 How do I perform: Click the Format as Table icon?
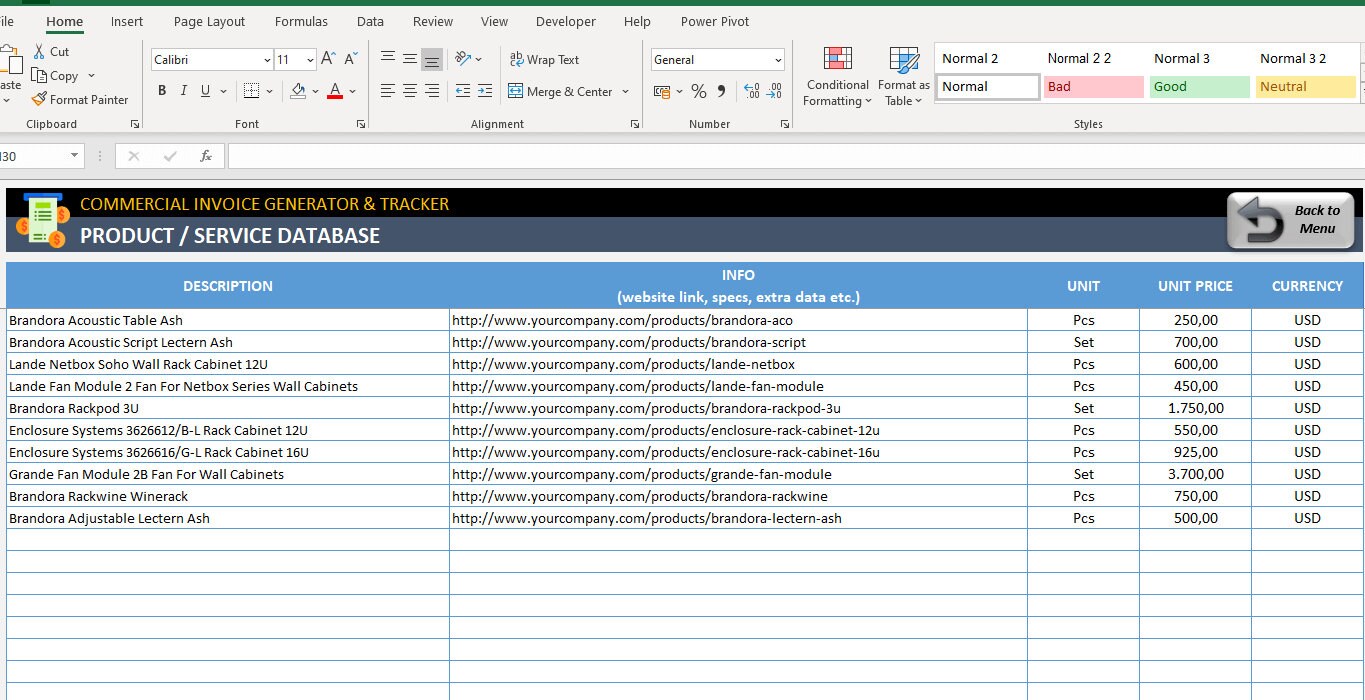tap(903, 75)
